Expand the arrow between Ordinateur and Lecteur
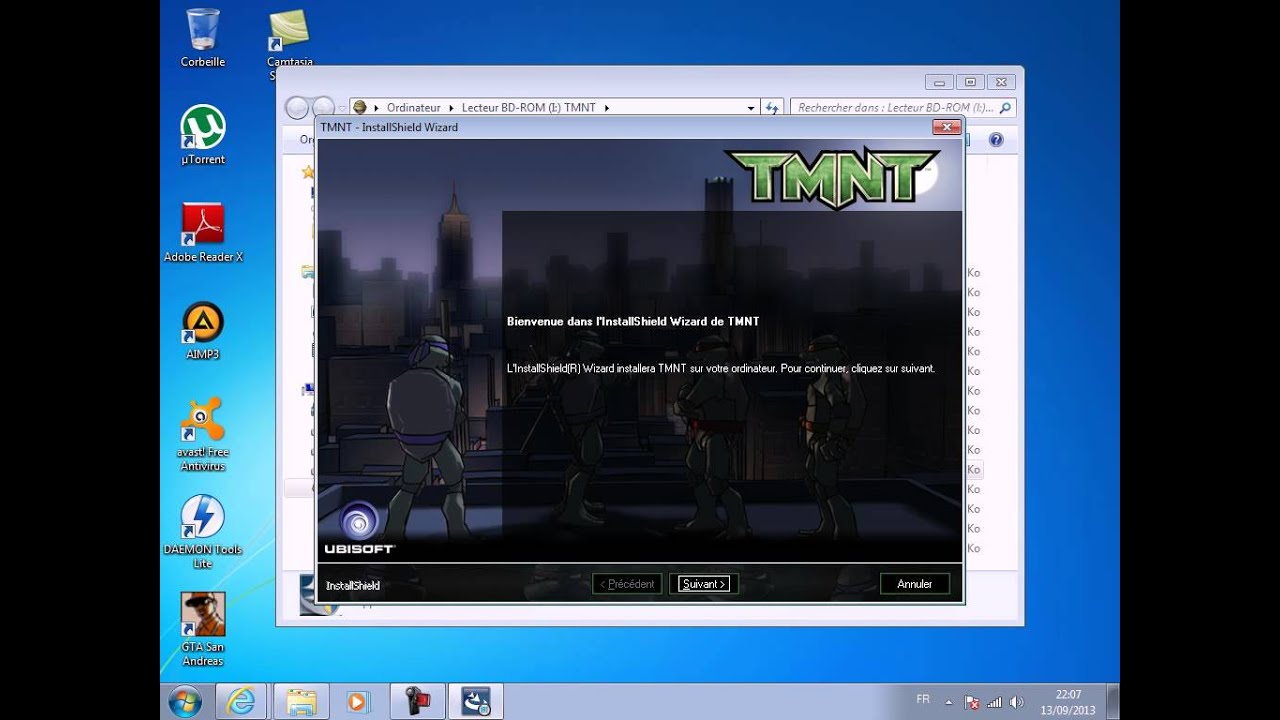This screenshot has width=1280, height=720. point(451,107)
